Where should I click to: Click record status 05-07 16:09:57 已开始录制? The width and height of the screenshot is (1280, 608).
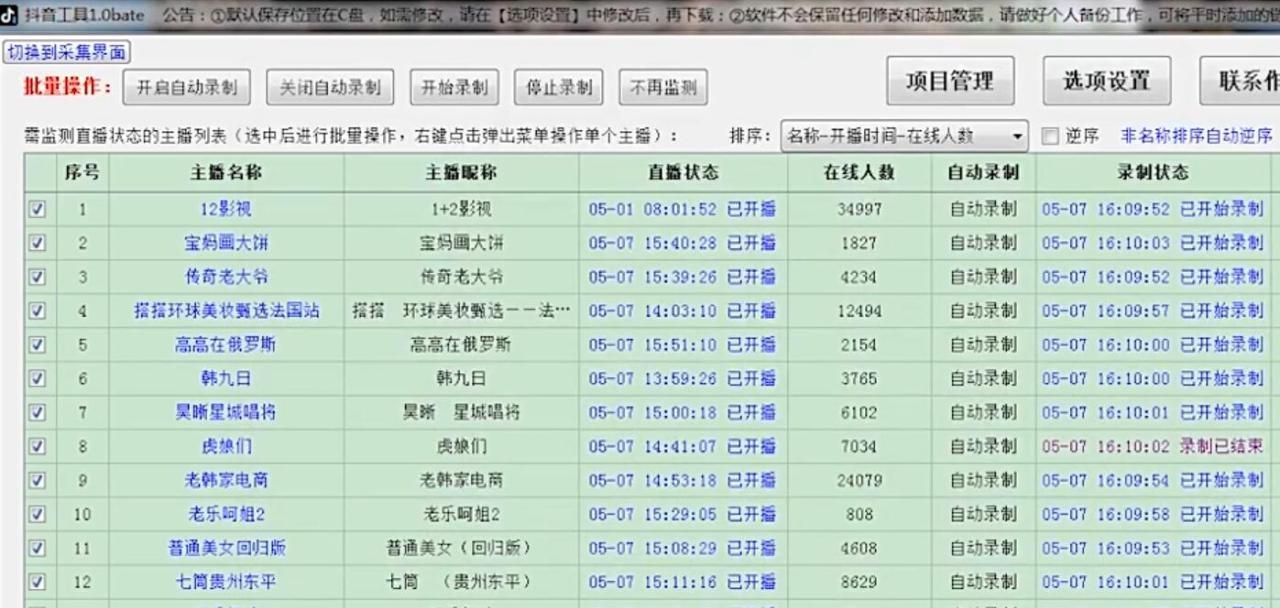tap(1152, 311)
